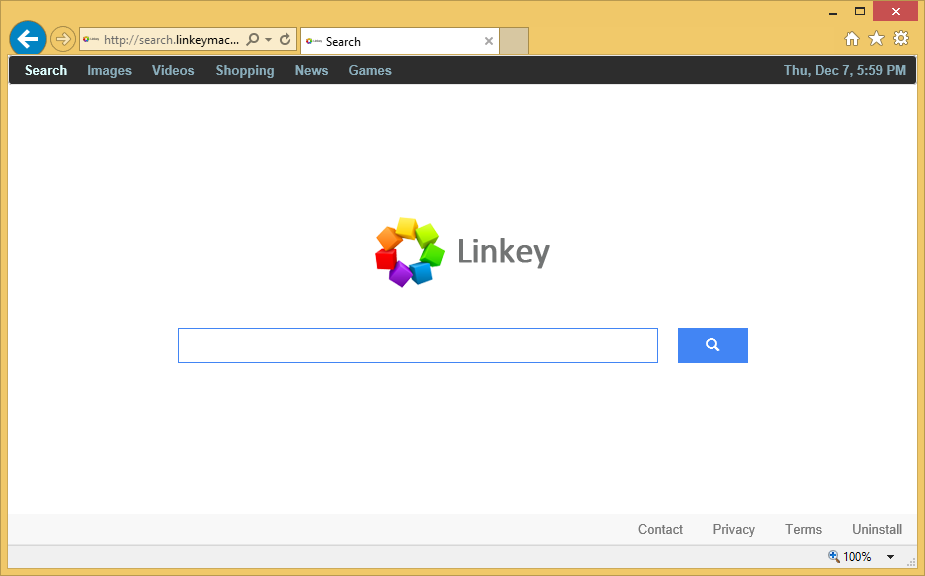Select Videos in the navigation bar
Image resolution: width=925 pixels, height=576 pixels.
tap(173, 70)
